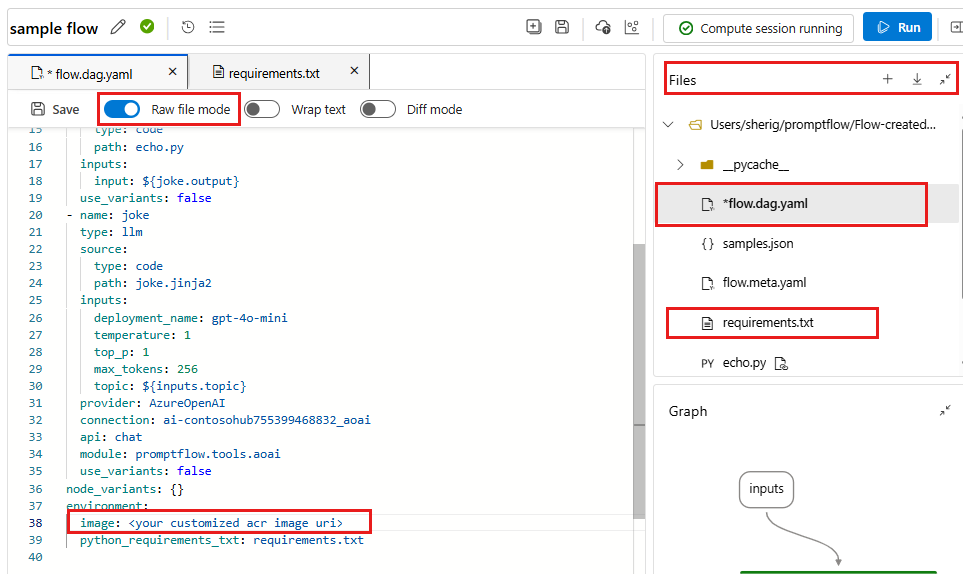Viewport: 963px width, 574px height.
Task: Collapse the Files panel
Action: (945, 79)
